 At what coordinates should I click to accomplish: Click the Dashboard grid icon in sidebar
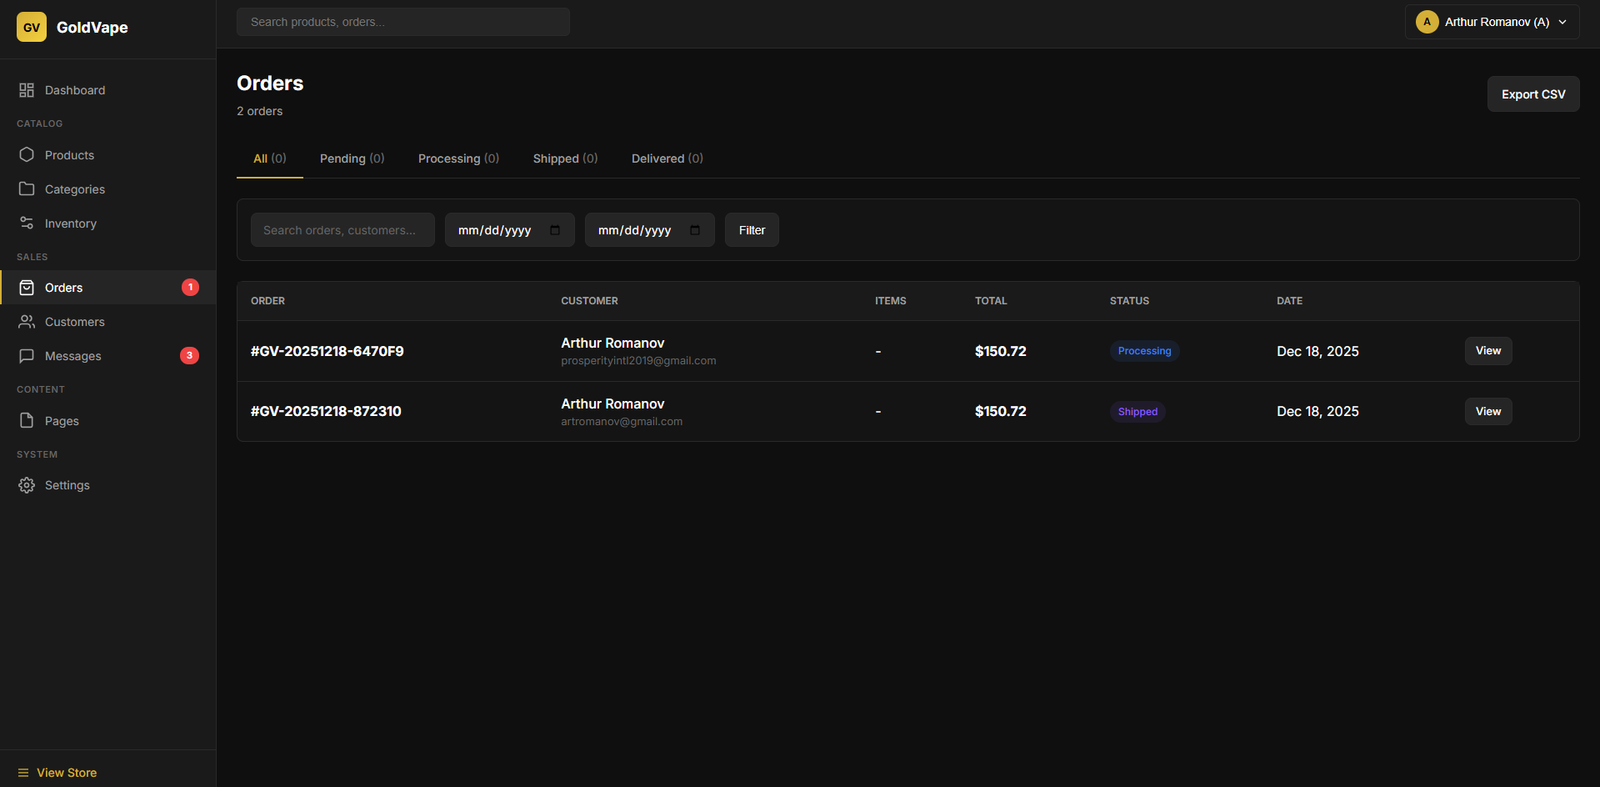pyautogui.click(x=27, y=90)
